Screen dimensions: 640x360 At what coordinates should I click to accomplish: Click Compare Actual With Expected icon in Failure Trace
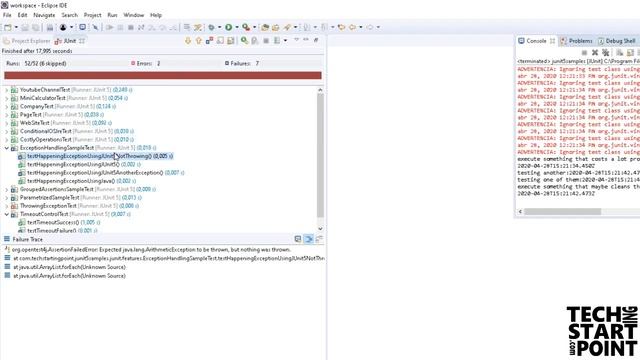point(319,239)
